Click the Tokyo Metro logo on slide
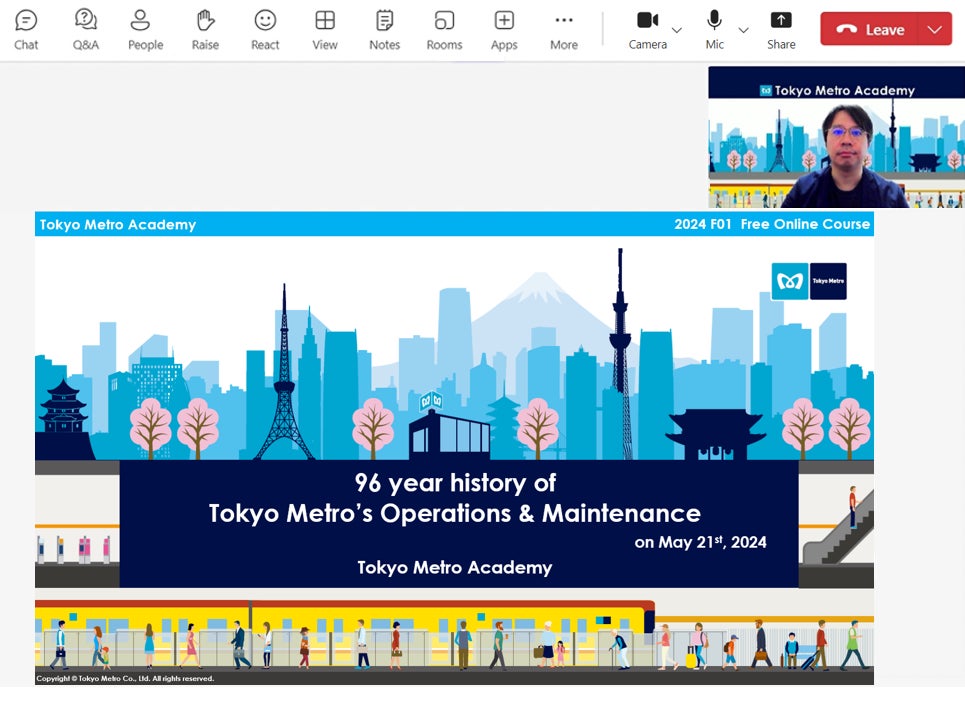 tap(809, 281)
